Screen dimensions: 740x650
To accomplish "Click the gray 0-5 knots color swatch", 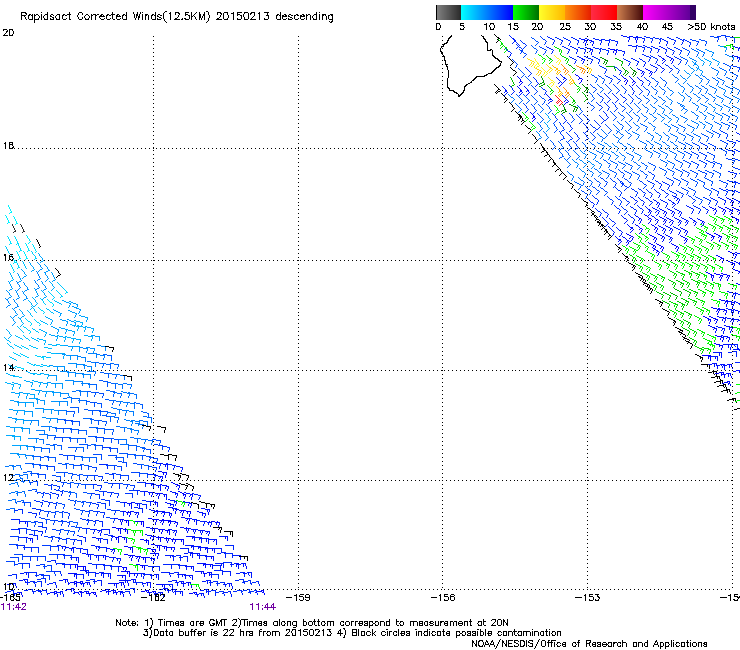I will pyautogui.click(x=448, y=12).
